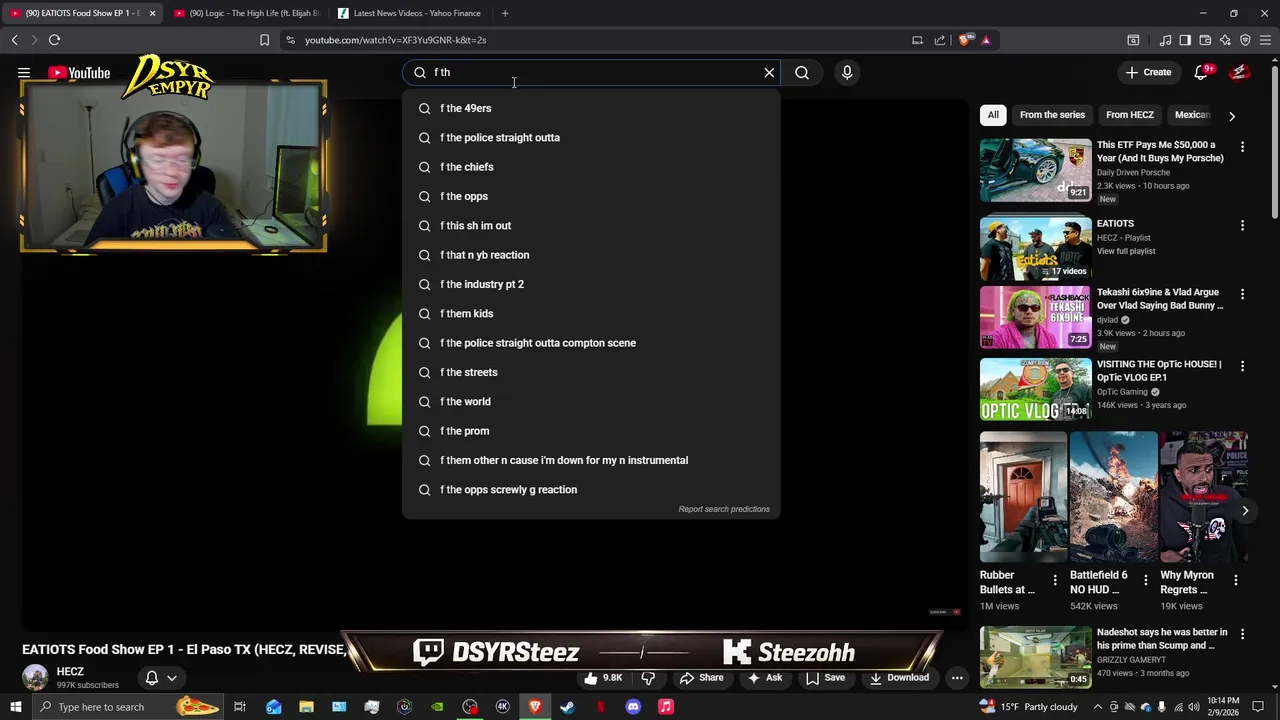The image size is (1280, 720).
Task: Open Steam from the Windows taskbar
Action: pos(567,707)
